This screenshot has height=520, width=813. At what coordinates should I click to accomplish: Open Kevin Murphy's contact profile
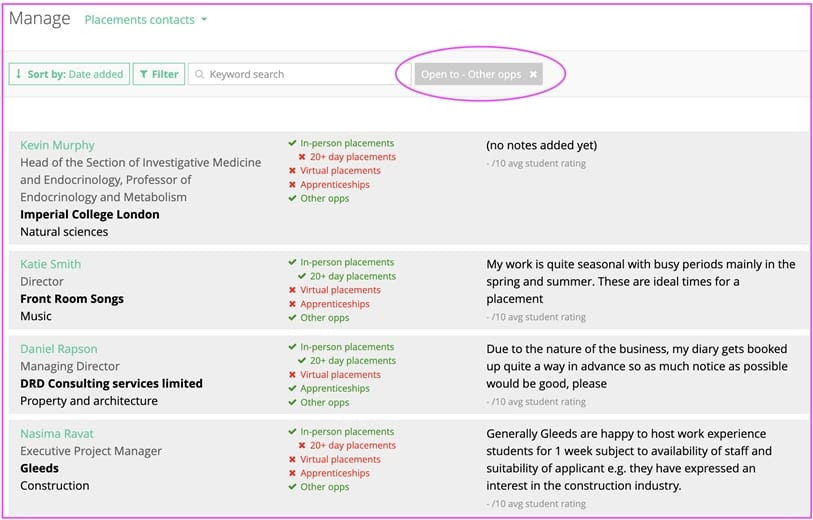point(58,145)
